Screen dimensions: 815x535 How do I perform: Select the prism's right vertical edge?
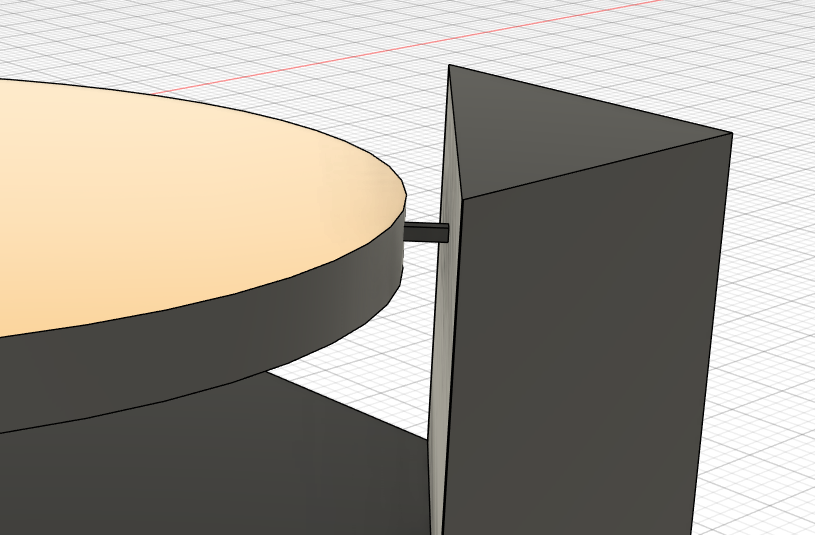[712, 330]
